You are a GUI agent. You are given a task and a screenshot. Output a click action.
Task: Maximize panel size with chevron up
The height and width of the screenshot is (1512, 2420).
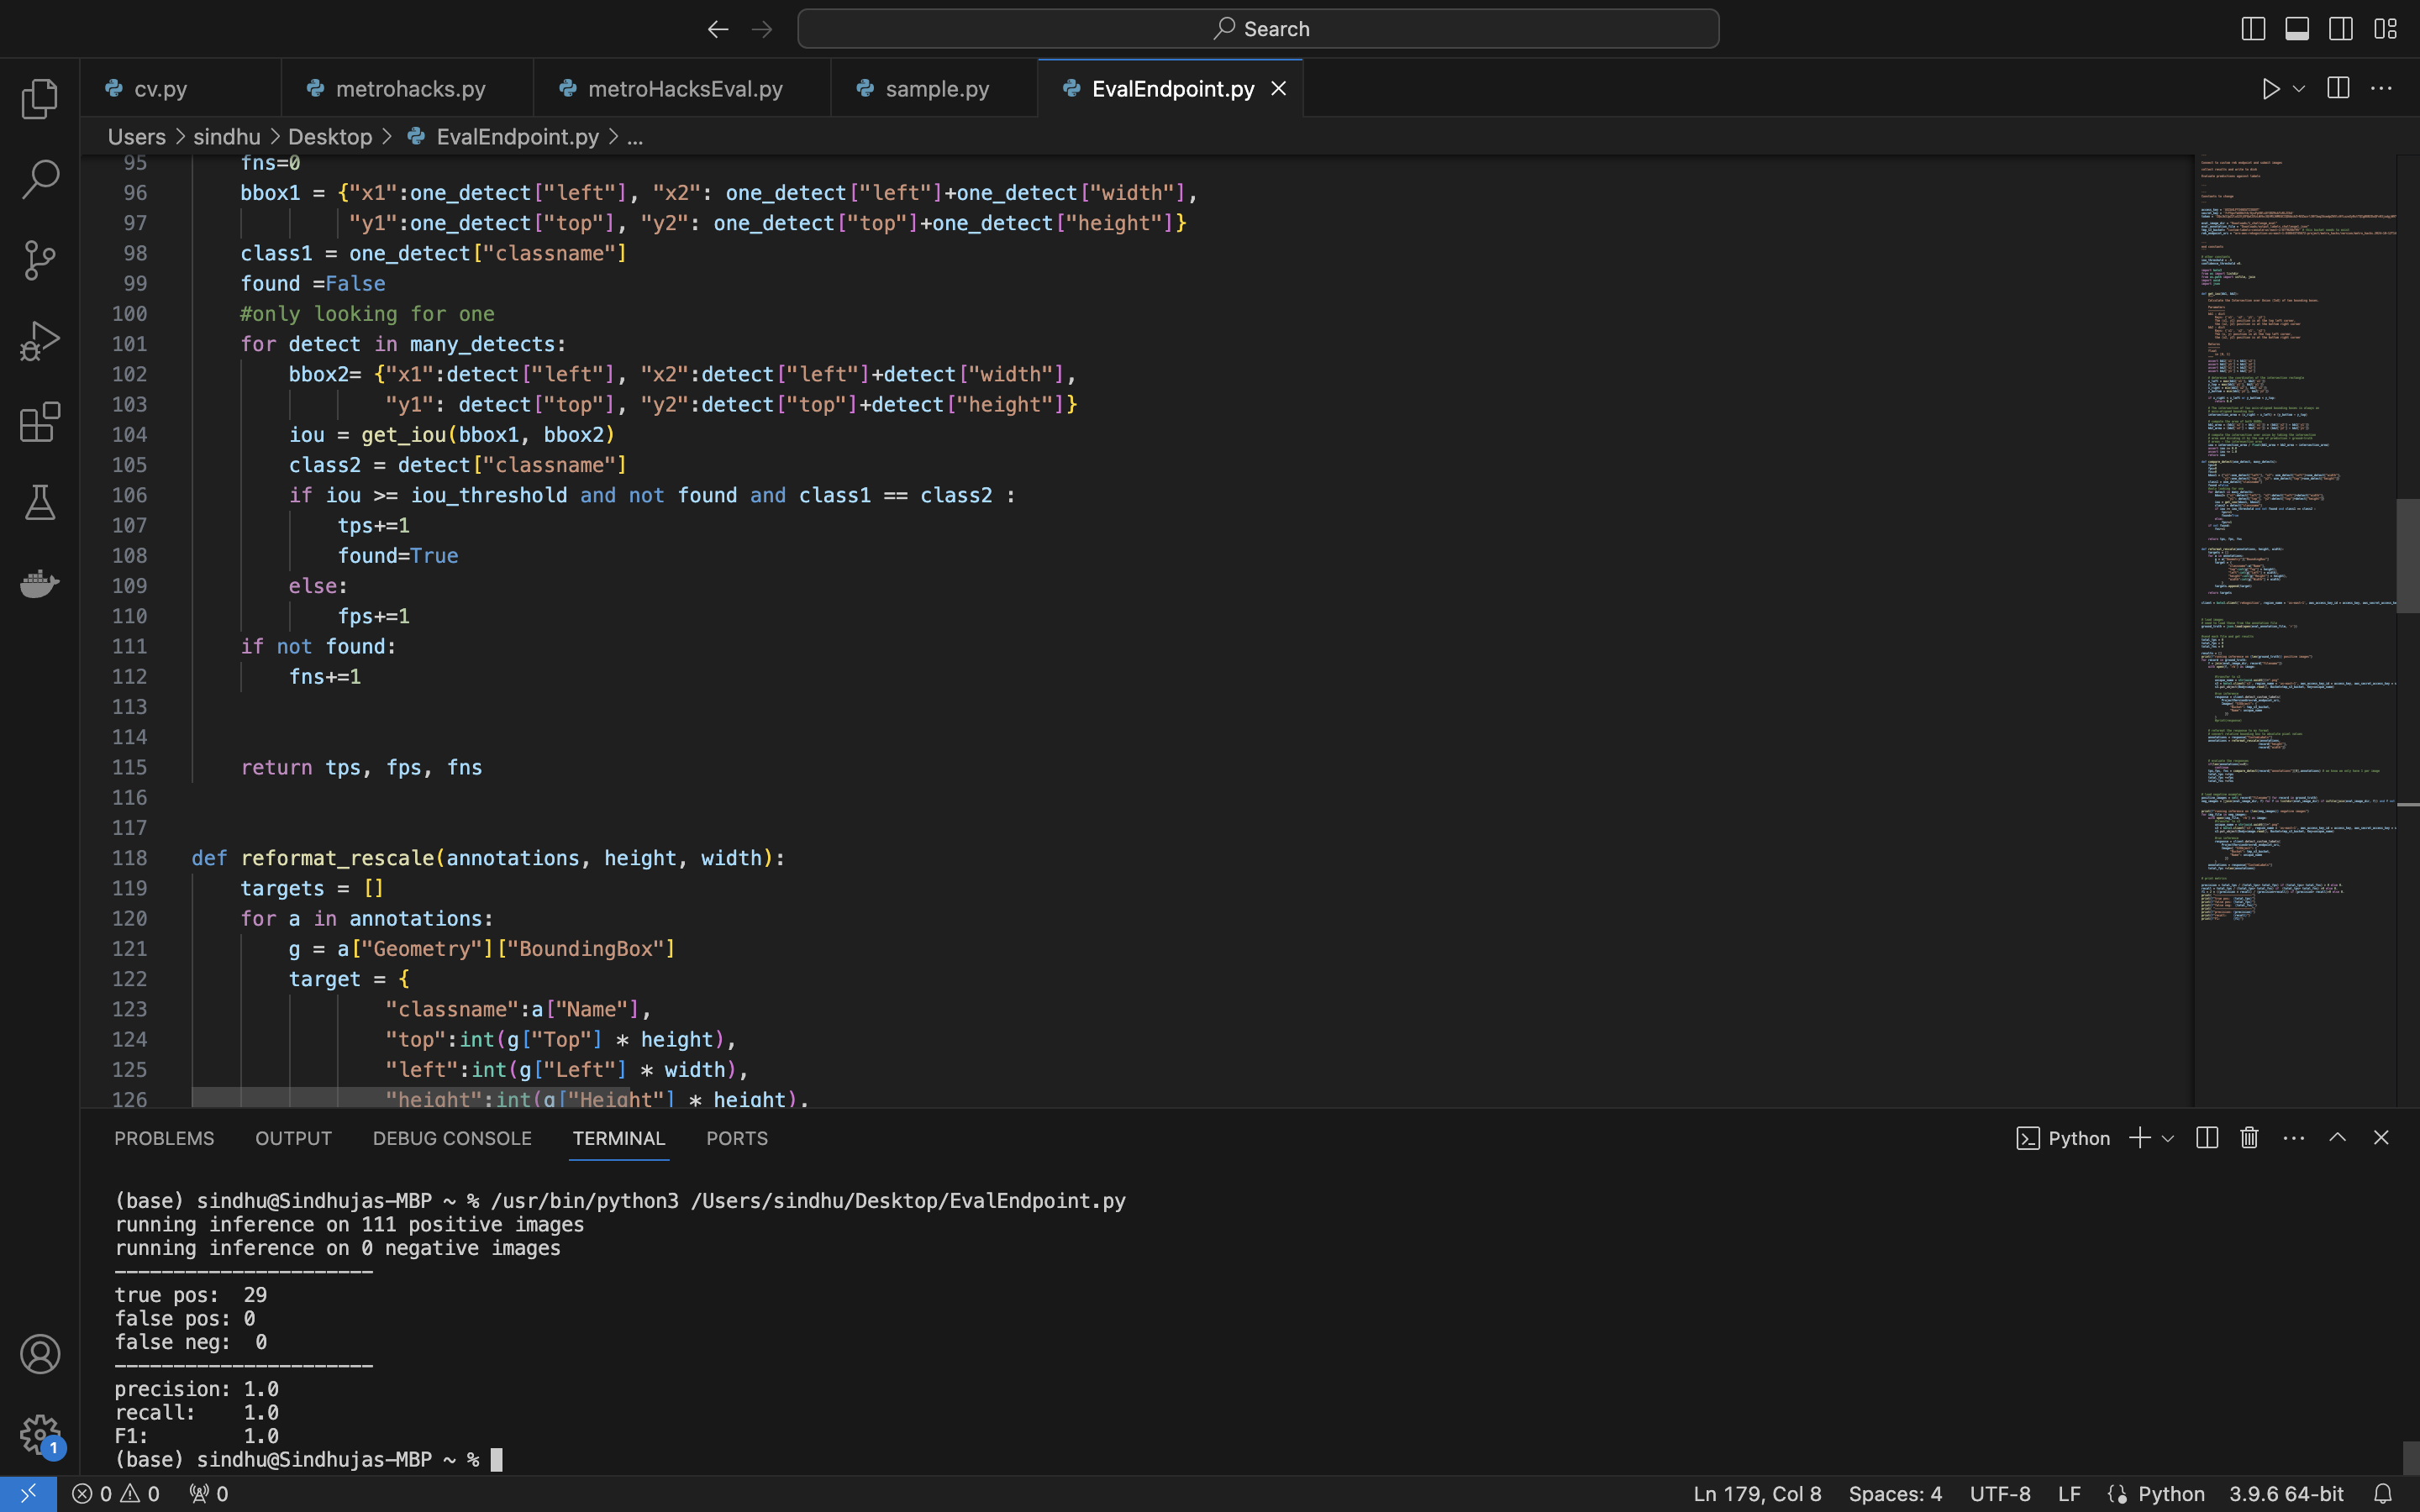pos(2337,1138)
